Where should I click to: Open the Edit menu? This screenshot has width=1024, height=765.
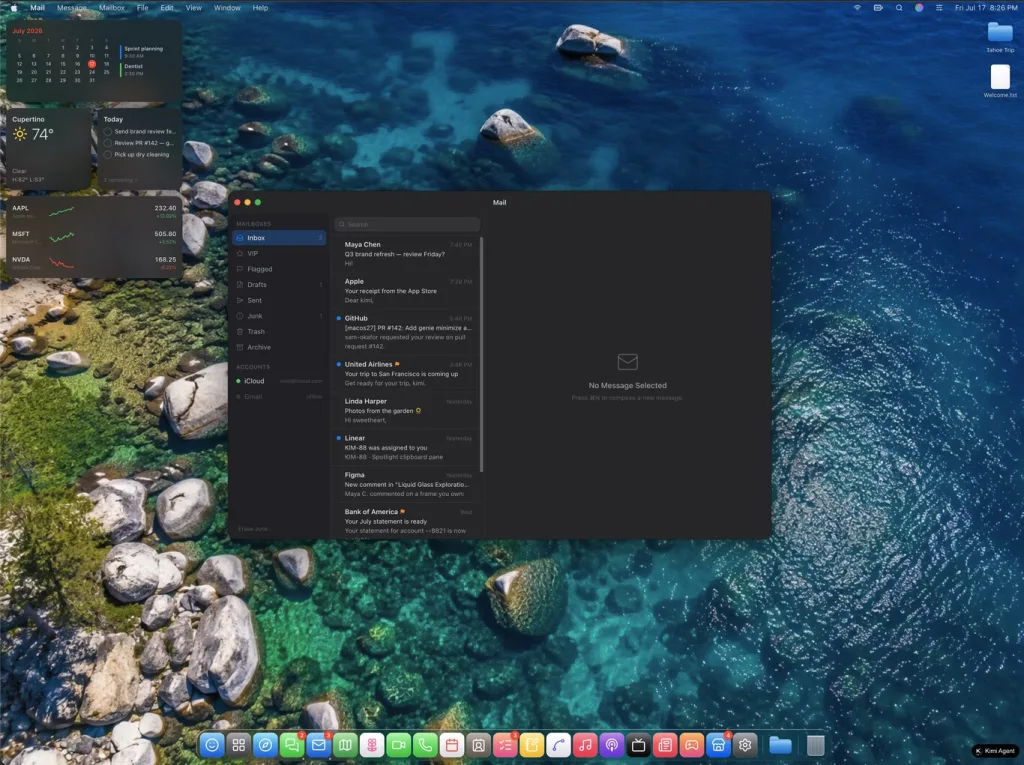(167, 8)
